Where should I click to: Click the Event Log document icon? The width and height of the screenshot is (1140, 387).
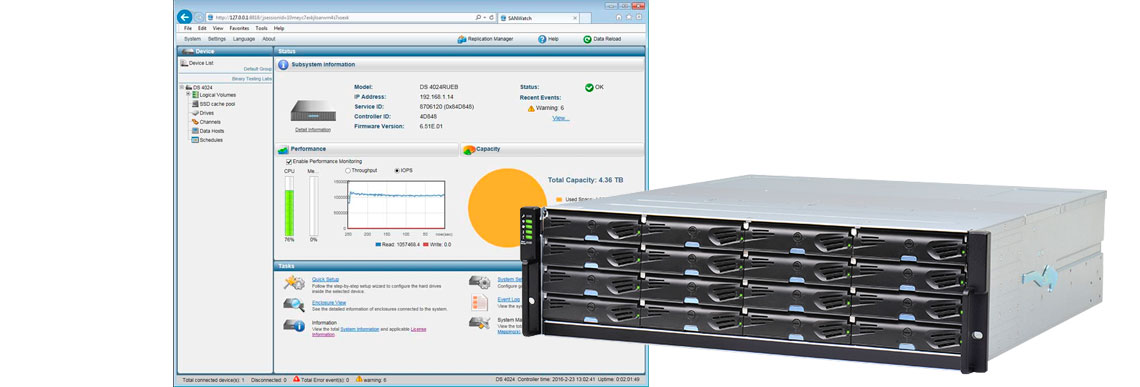point(478,301)
